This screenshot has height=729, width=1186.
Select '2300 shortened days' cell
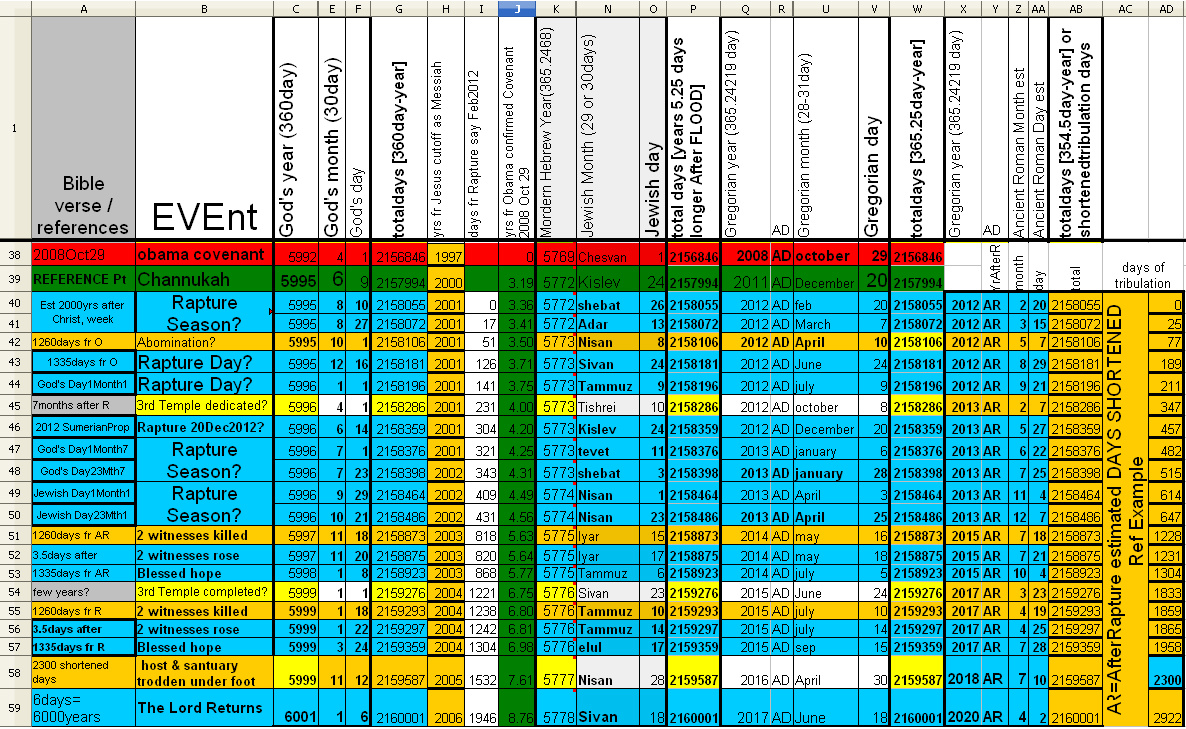[x=83, y=672]
